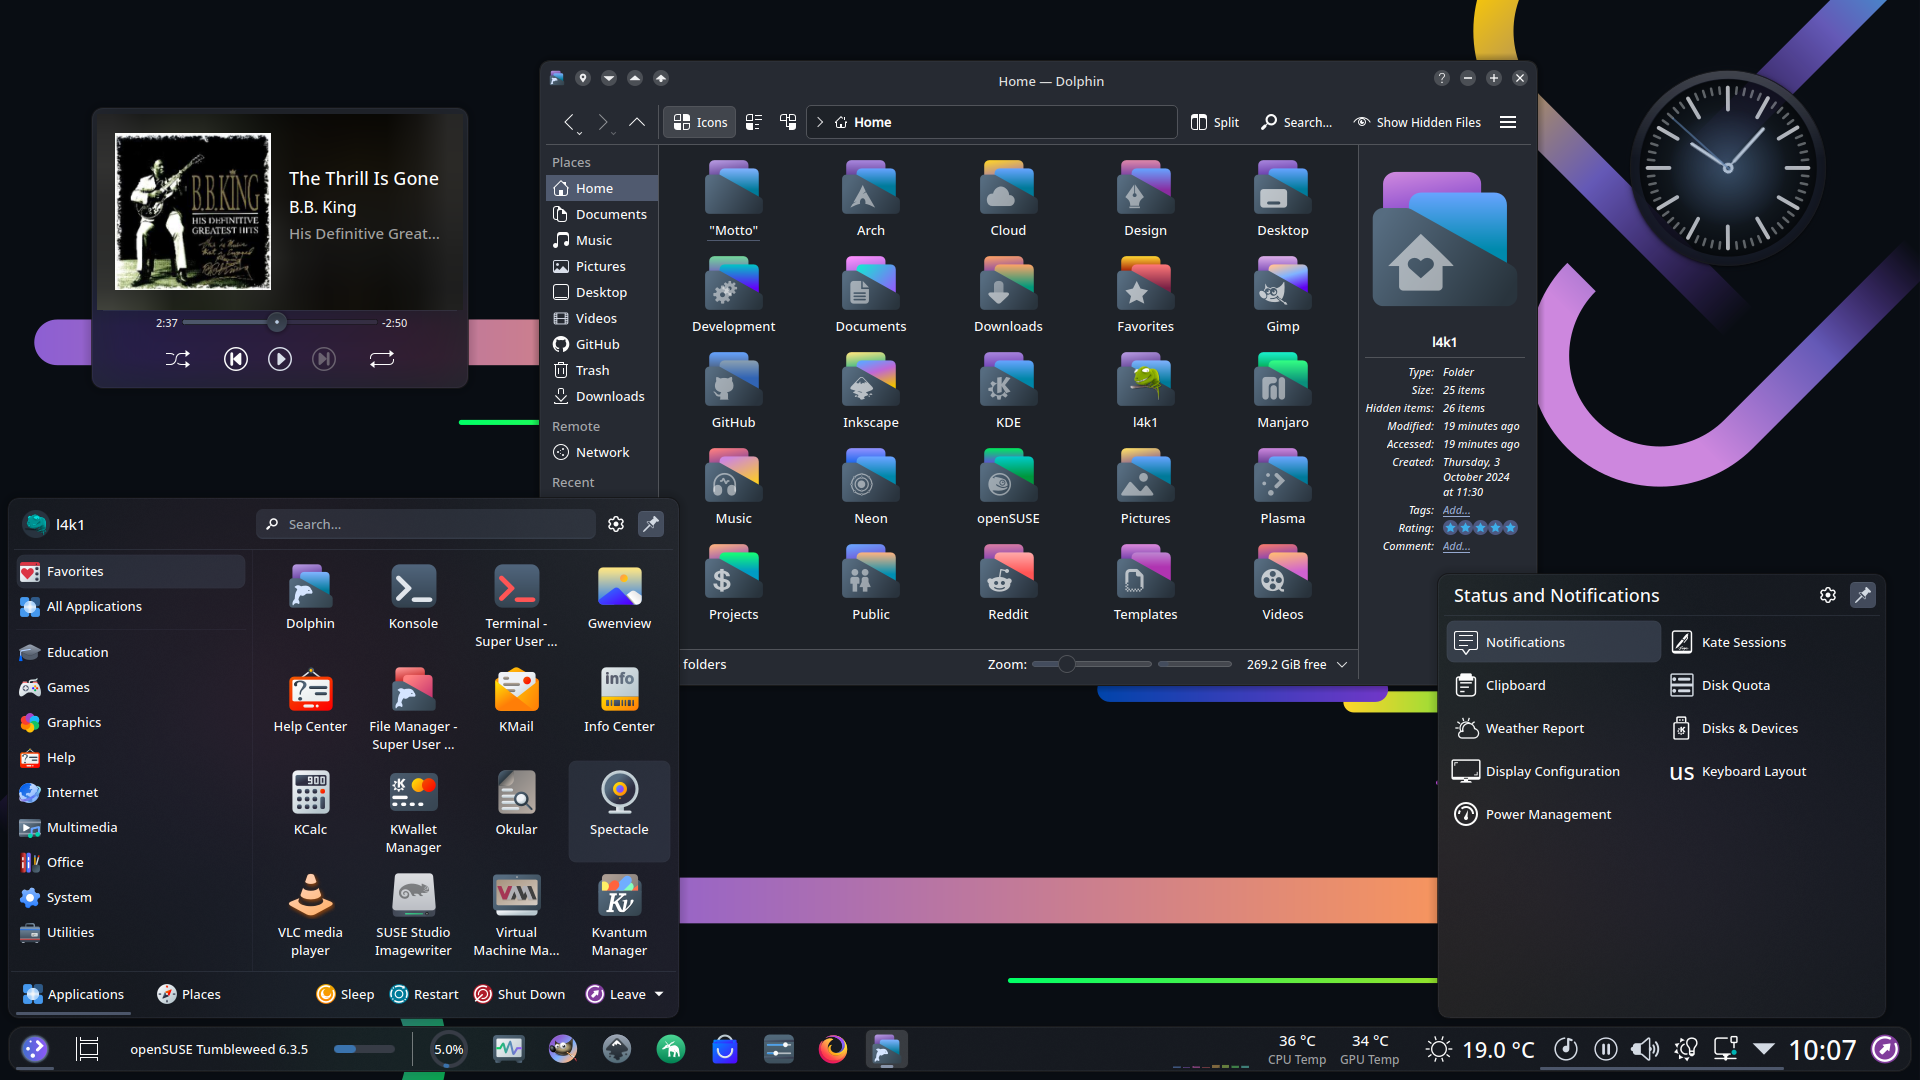The width and height of the screenshot is (1920, 1080).
Task: Open Search in Dolphin toolbar
Action: [x=1296, y=122]
